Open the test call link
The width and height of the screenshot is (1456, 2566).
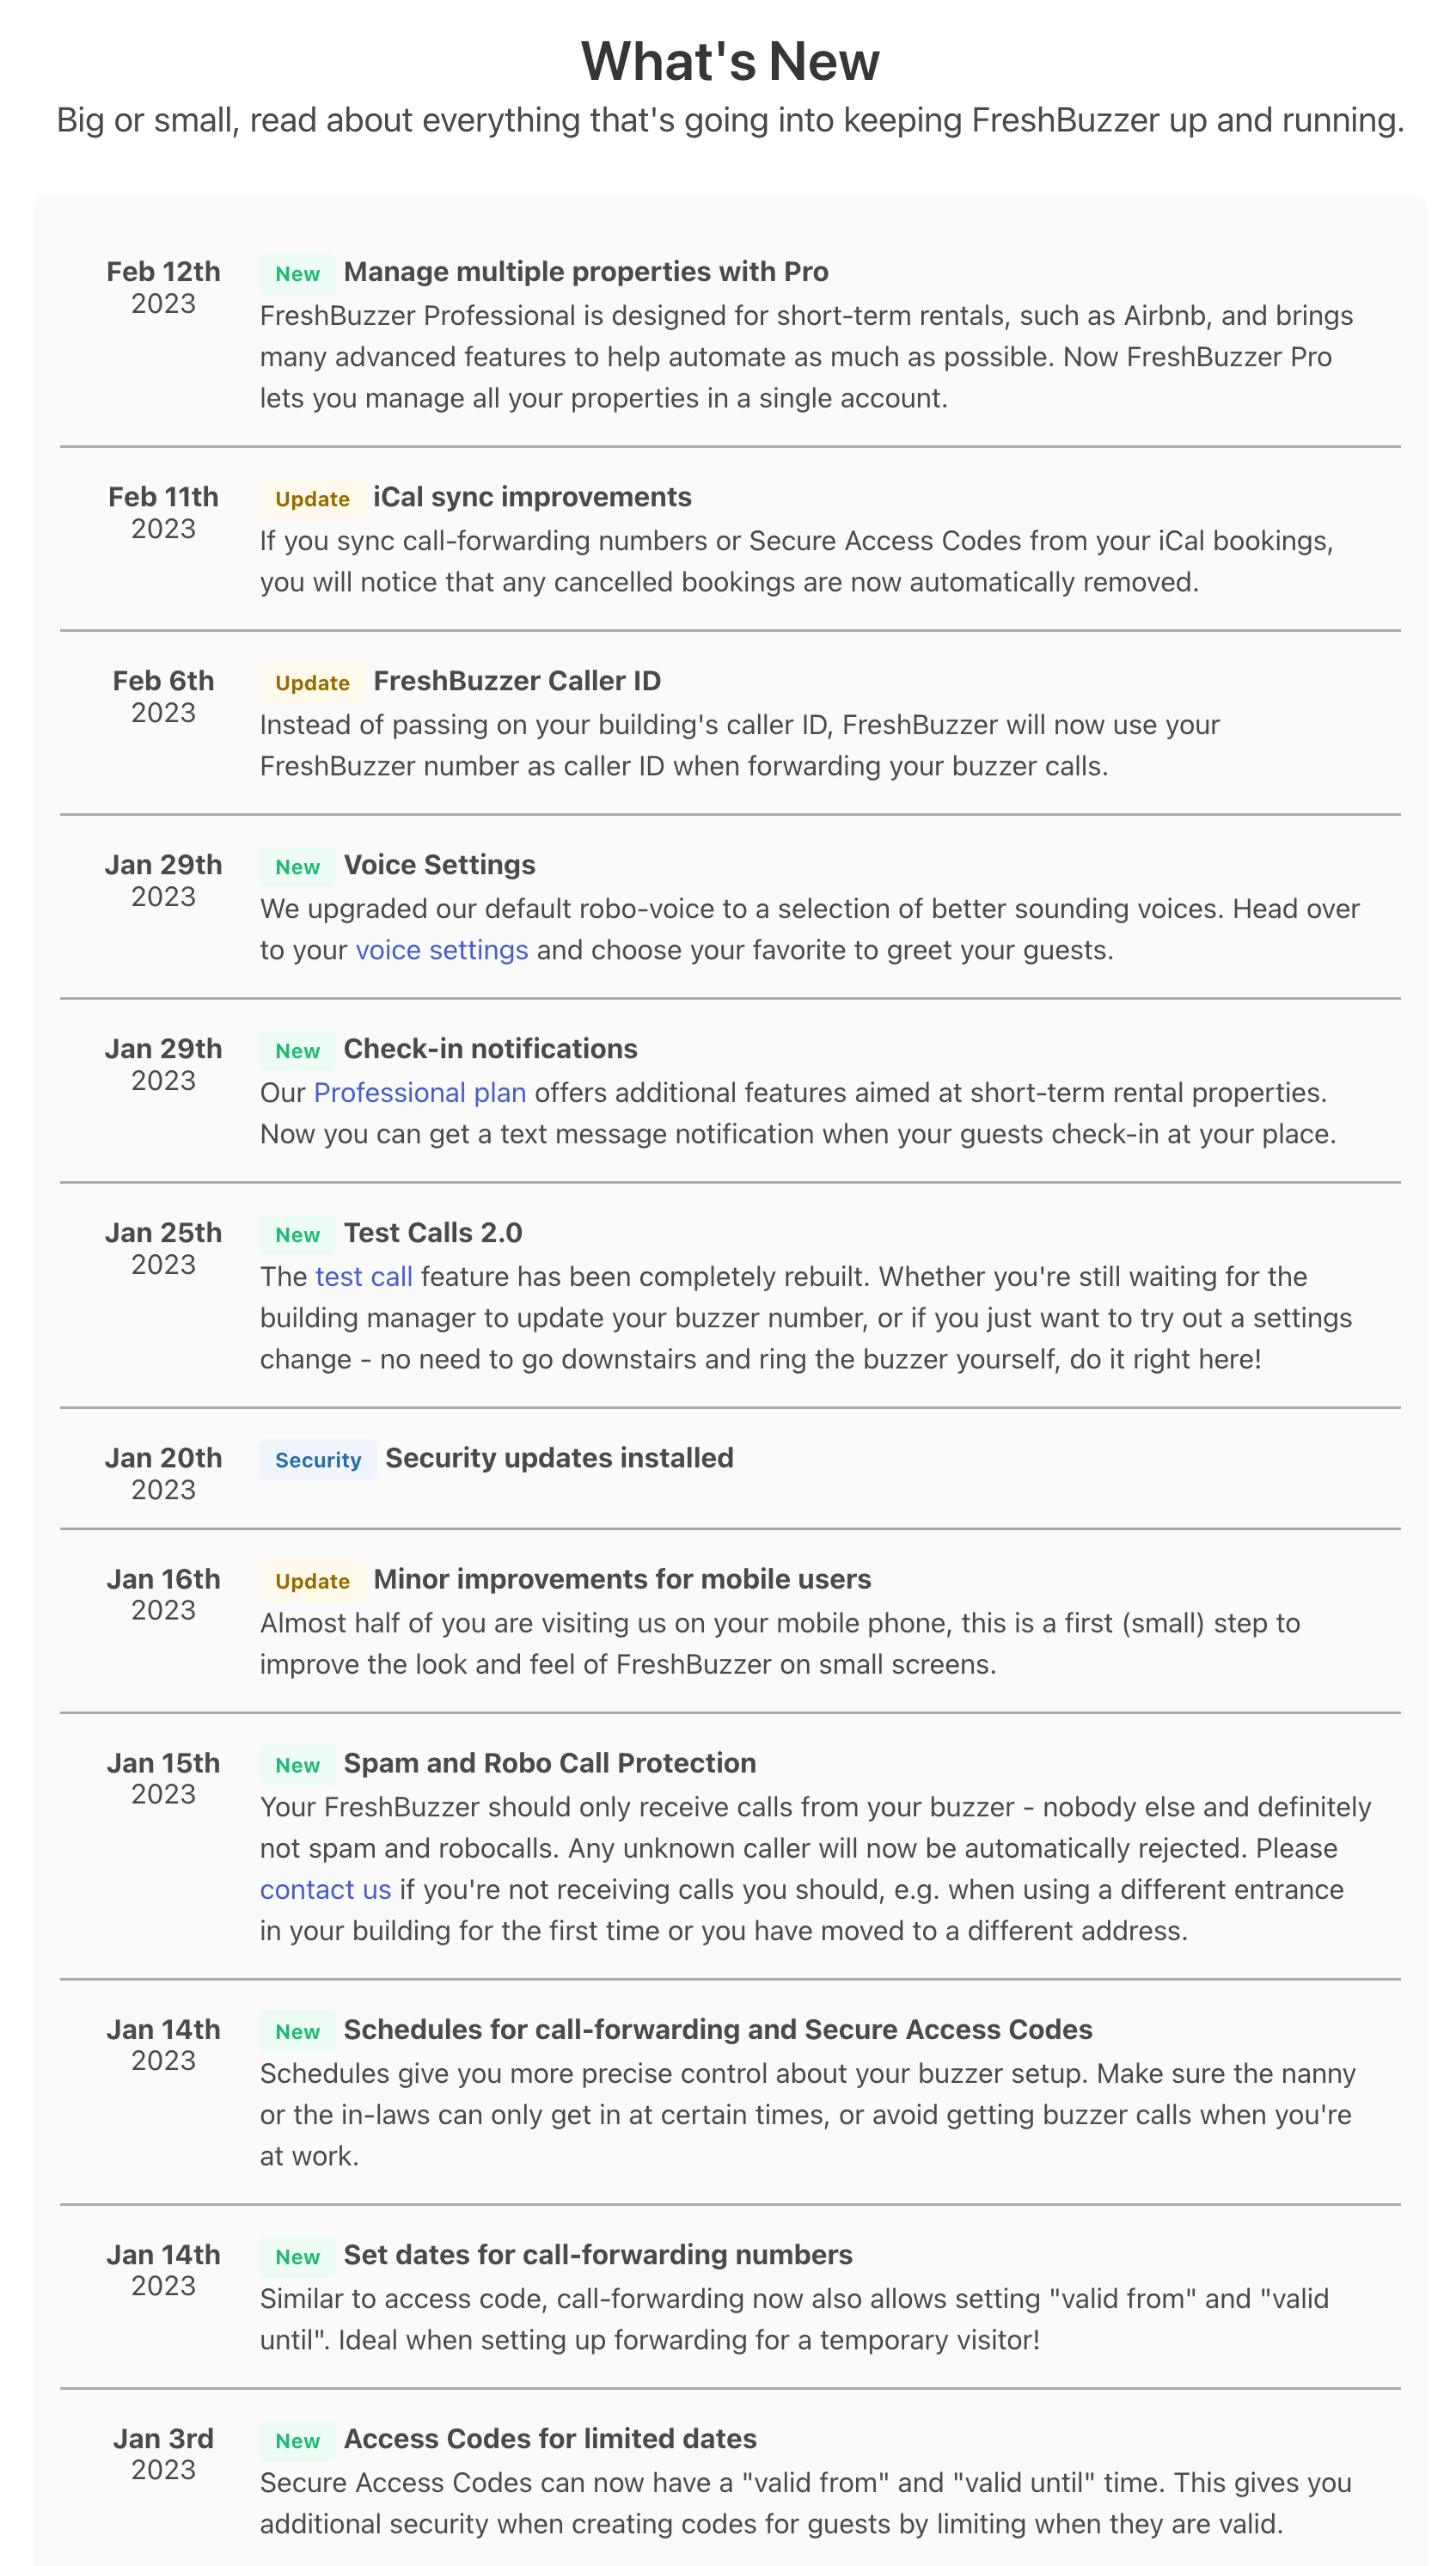tap(363, 1276)
